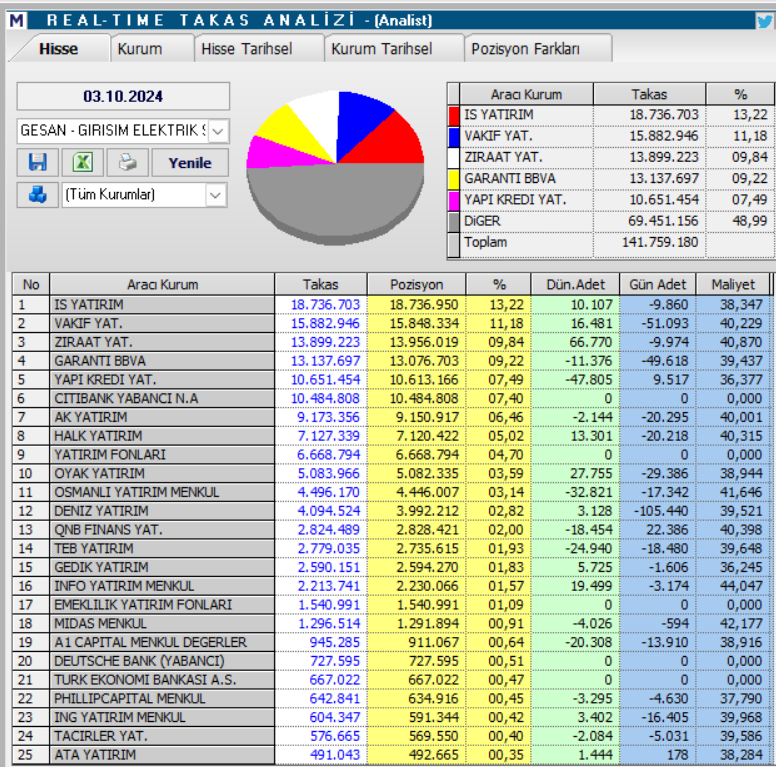This screenshot has height=767, width=776.
Task: Click the GARANTI BBVA summary table row
Action: 611,179
